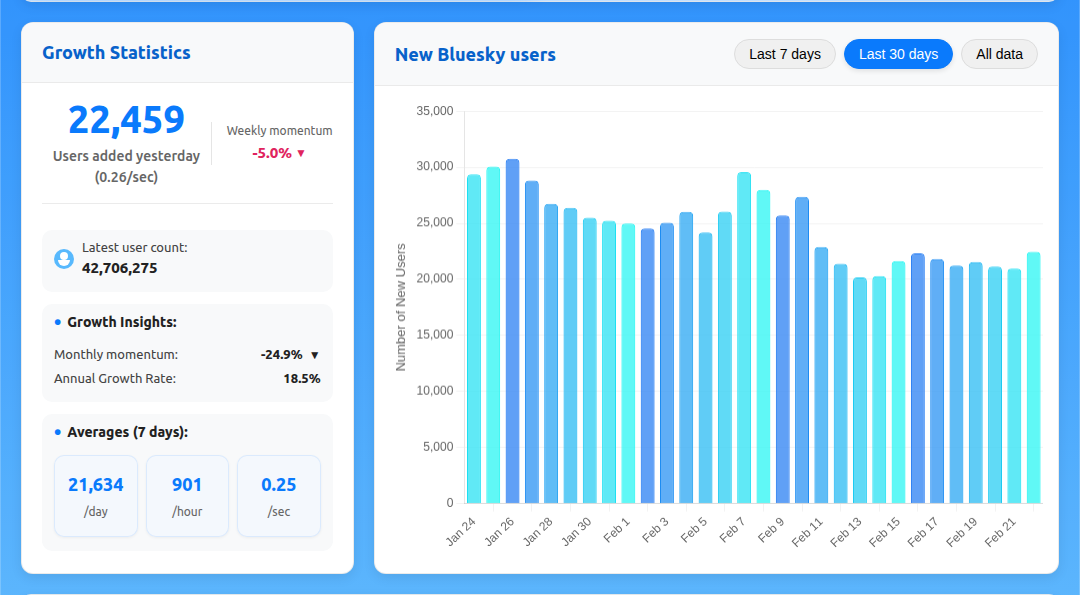Screen dimensions: 1080x595
Task: Click the 901 per hour average card
Action: [x=187, y=496]
